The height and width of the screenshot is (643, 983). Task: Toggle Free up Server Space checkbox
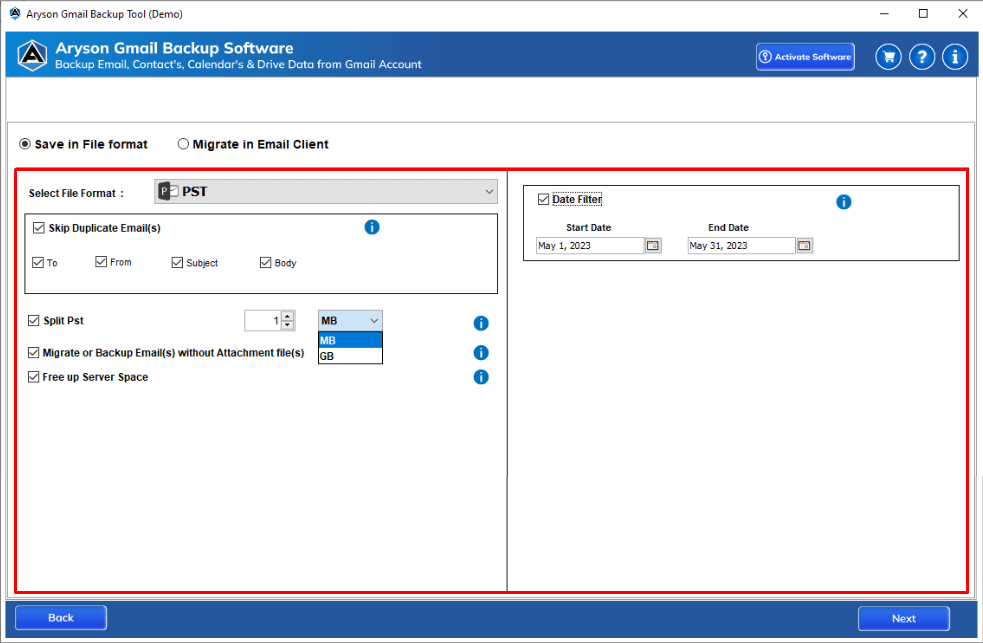point(34,377)
